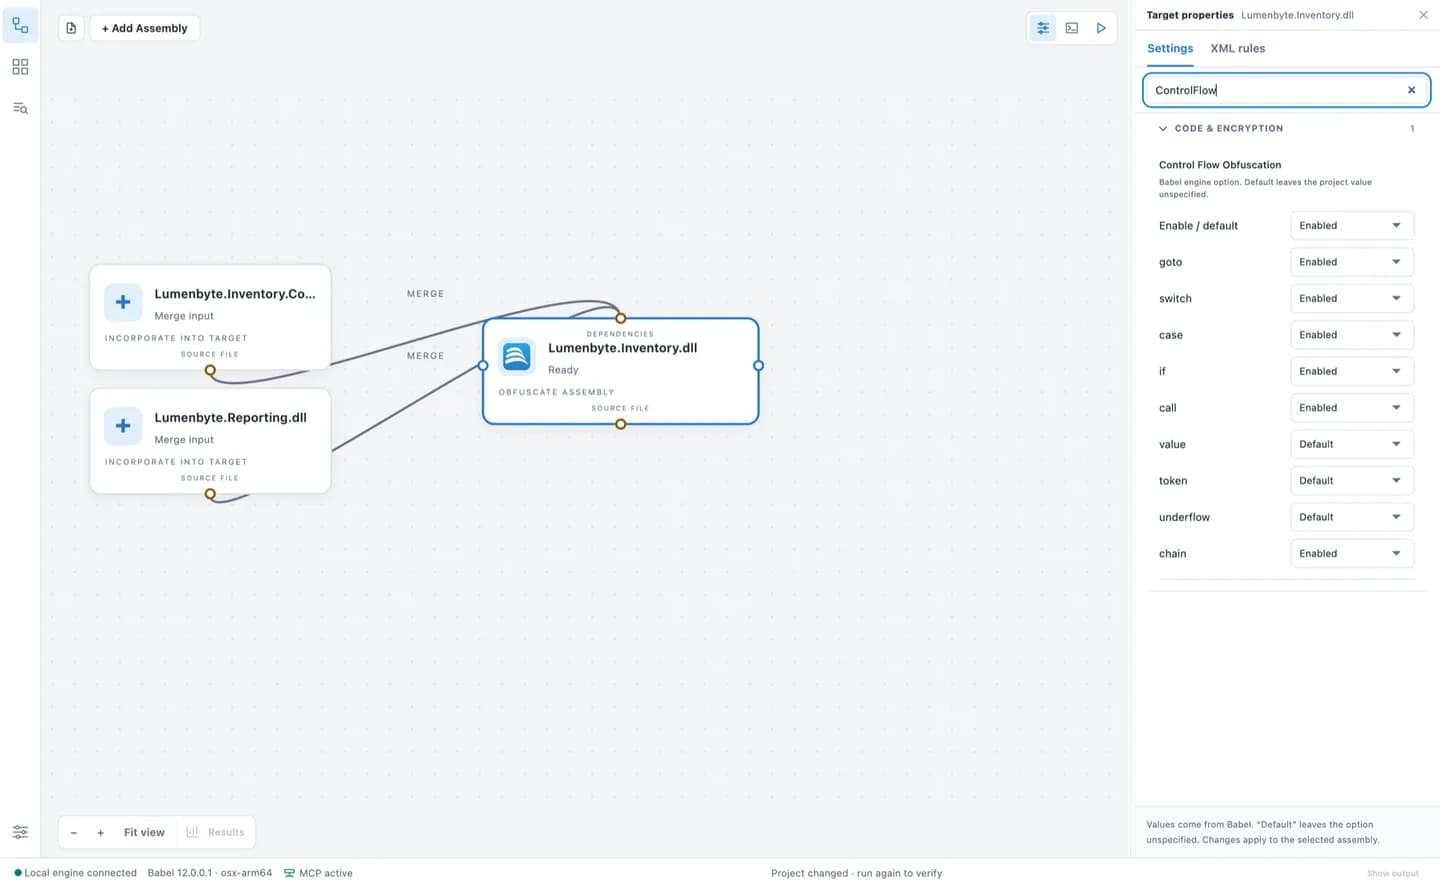Select the Lumenbyte.Inventory.Co... merge node
Viewport: 1440px width, 888px height.
click(210, 317)
